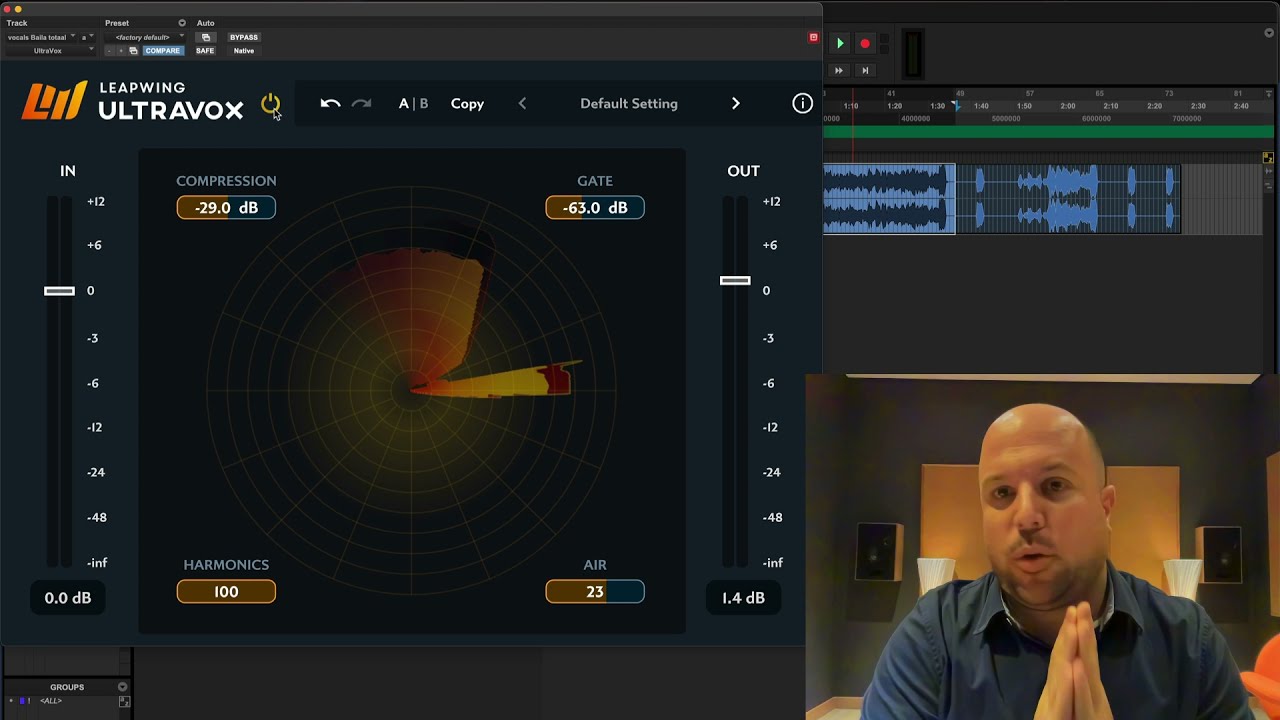Toggle the Native processing button
The width and height of the screenshot is (1280, 720).
coord(244,50)
